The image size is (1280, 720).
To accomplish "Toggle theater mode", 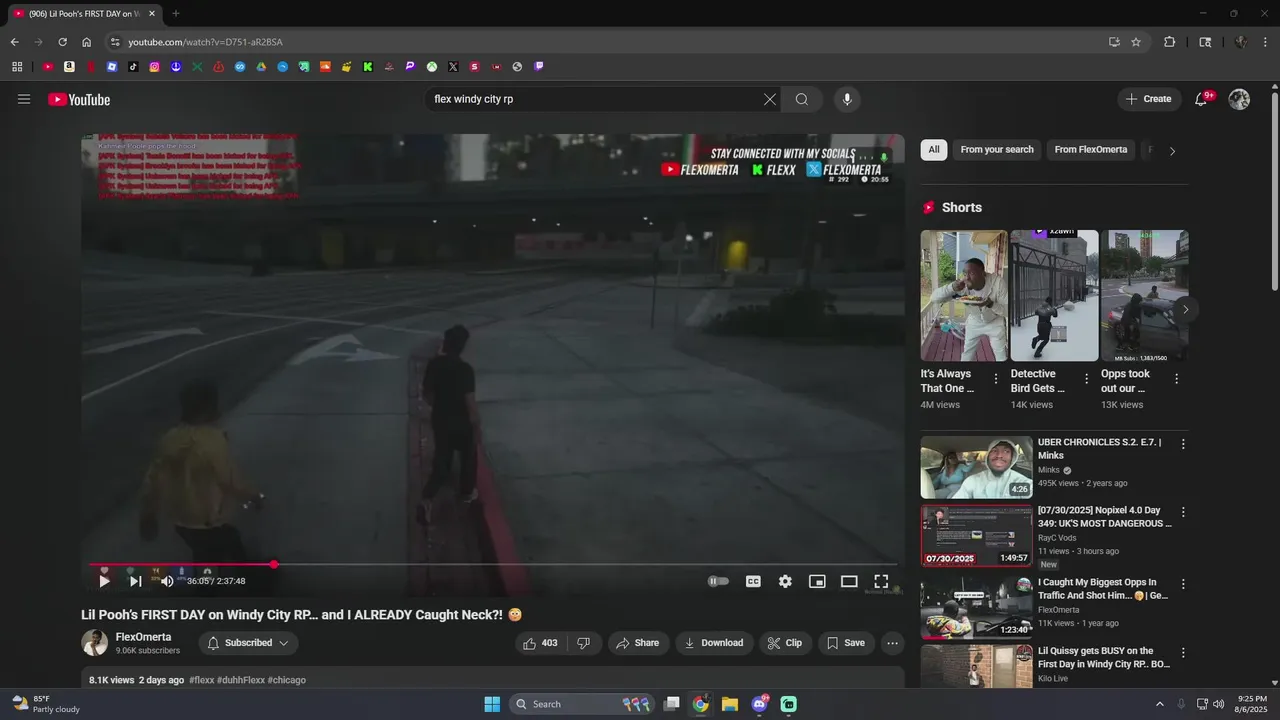I will click(849, 581).
